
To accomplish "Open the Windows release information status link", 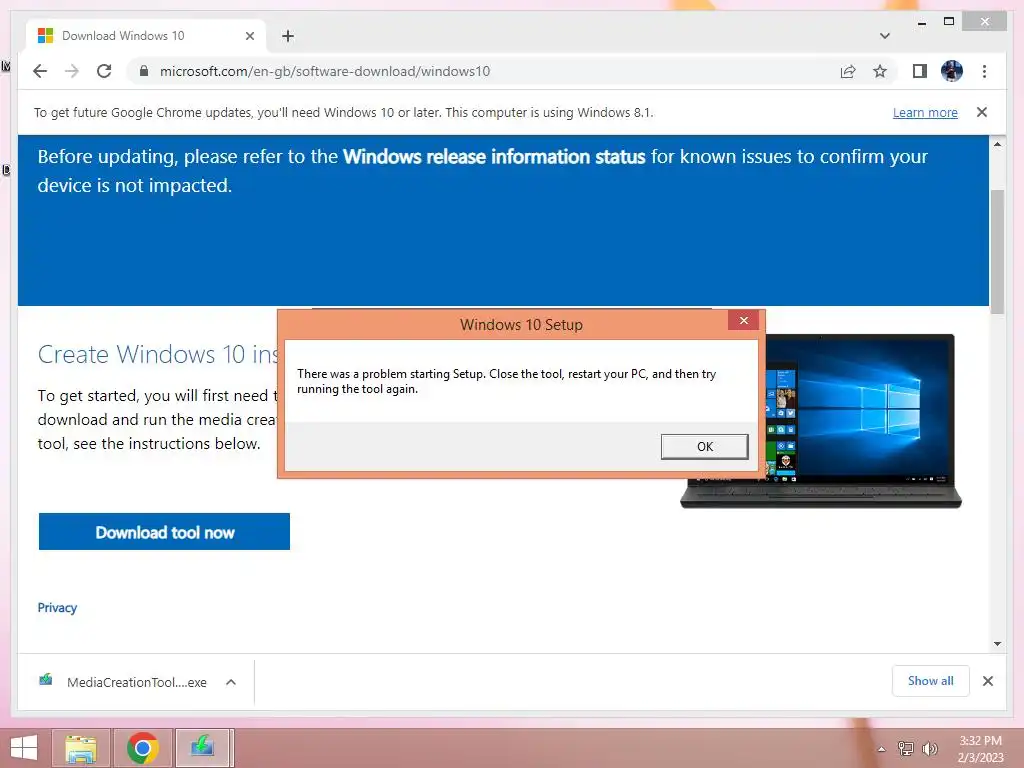I will point(494,157).
